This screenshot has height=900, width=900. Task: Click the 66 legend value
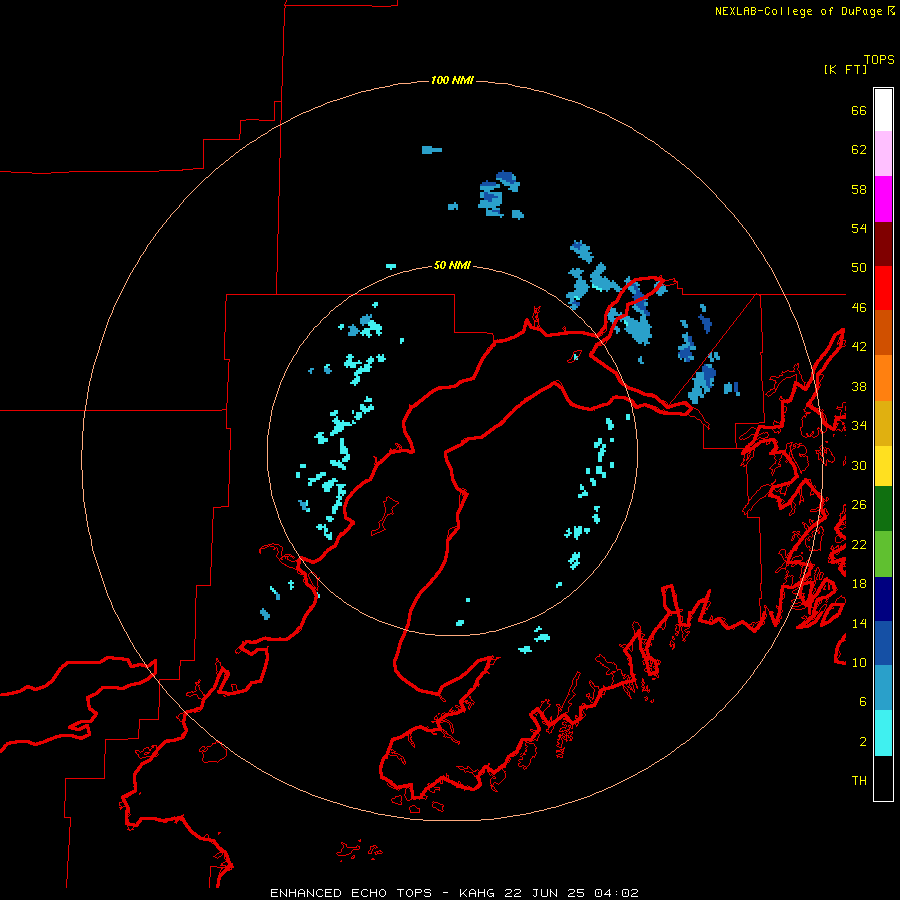(859, 110)
